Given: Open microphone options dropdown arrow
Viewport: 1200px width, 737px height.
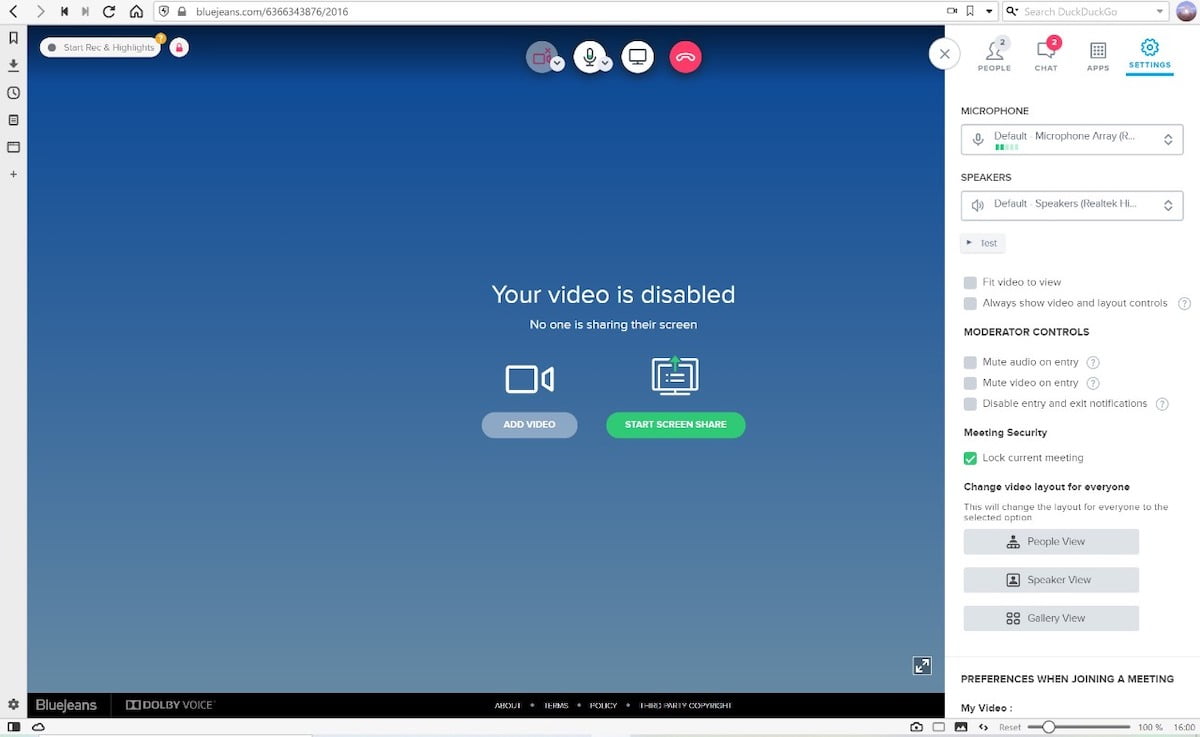Looking at the screenshot, I should pyautogui.click(x=606, y=63).
